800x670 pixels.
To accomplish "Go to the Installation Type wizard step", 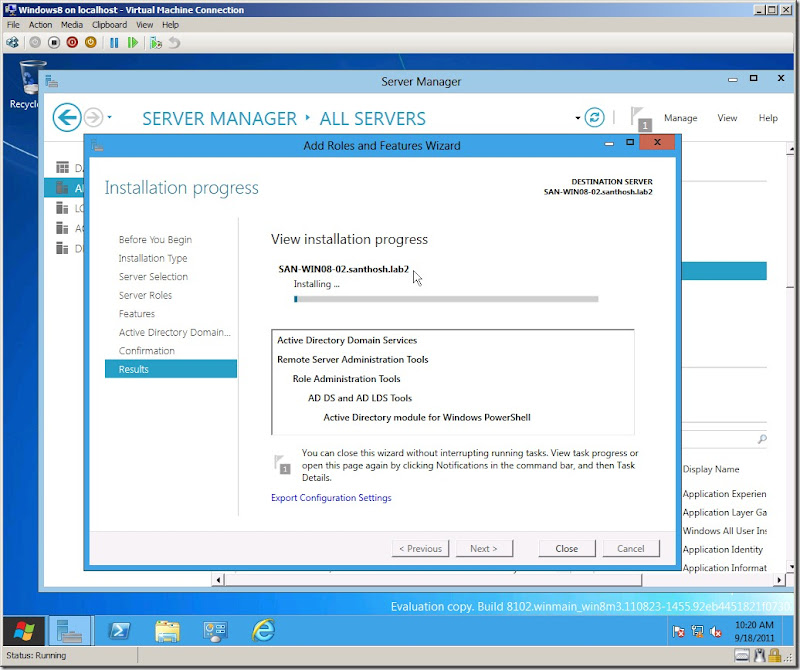I will click(x=153, y=258).
